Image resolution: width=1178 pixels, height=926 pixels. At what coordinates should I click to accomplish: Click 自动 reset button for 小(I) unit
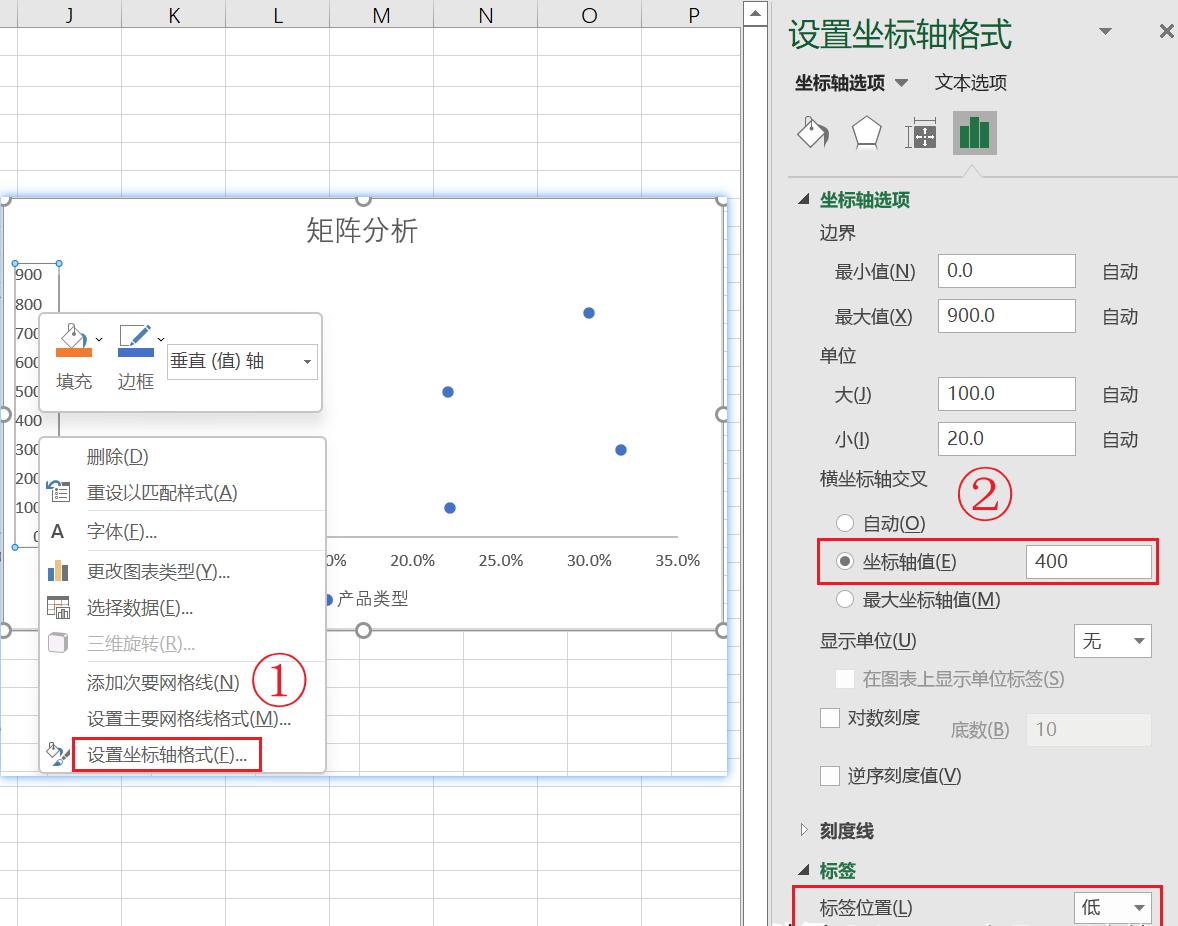point(1119,439)
